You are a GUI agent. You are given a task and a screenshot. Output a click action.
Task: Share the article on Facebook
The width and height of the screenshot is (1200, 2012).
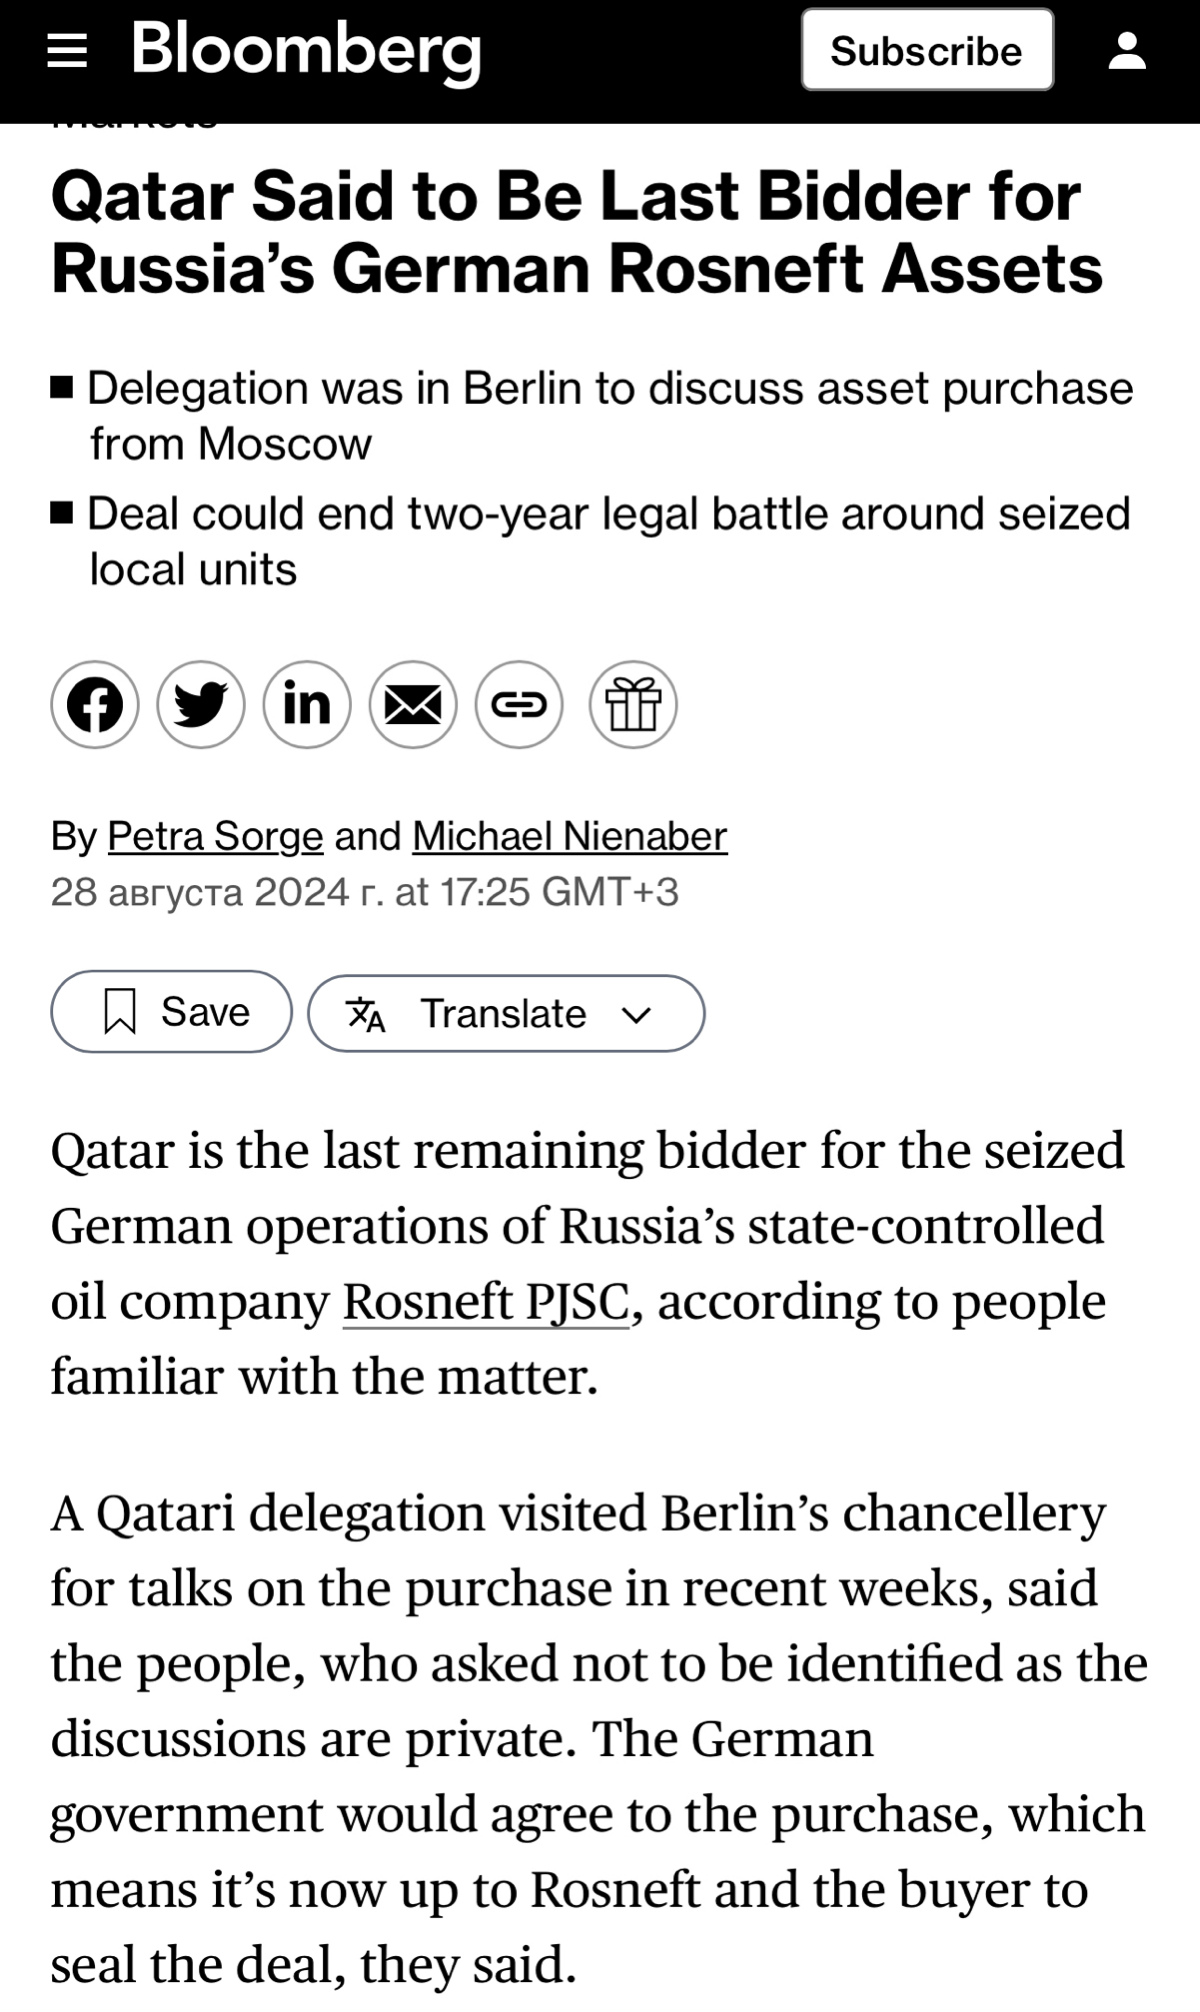[96, 704]
